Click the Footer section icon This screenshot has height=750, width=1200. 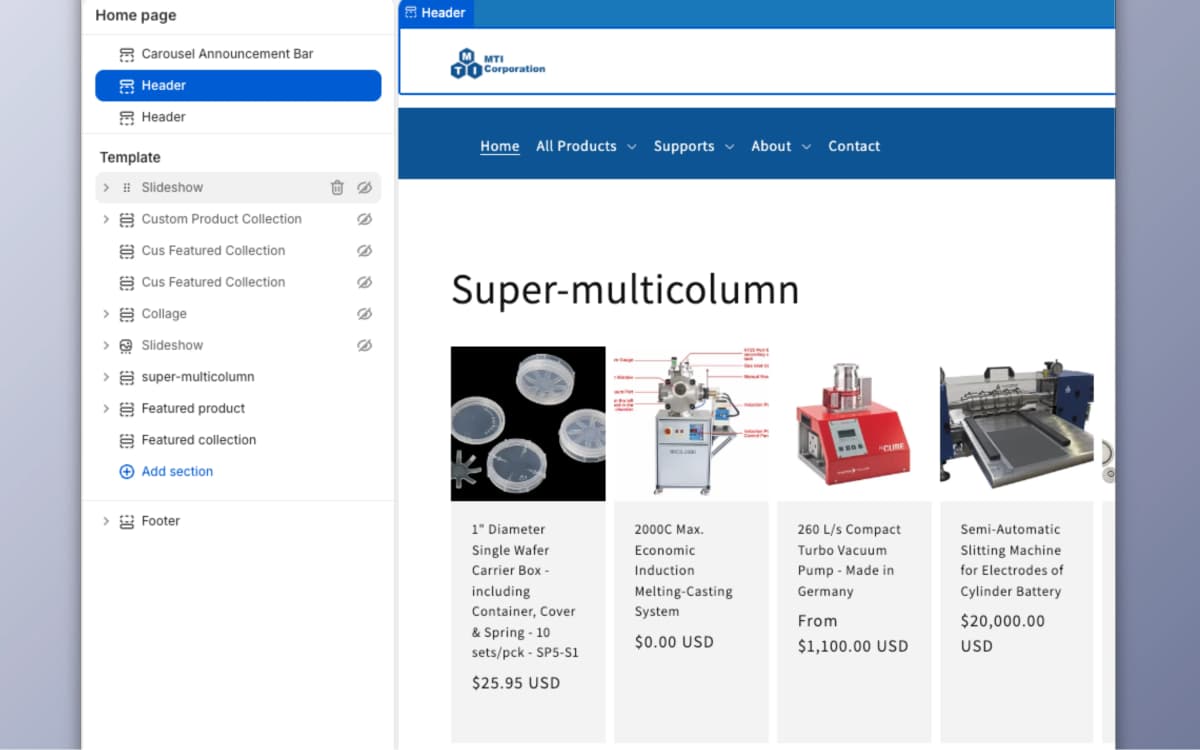coord(127,521)
